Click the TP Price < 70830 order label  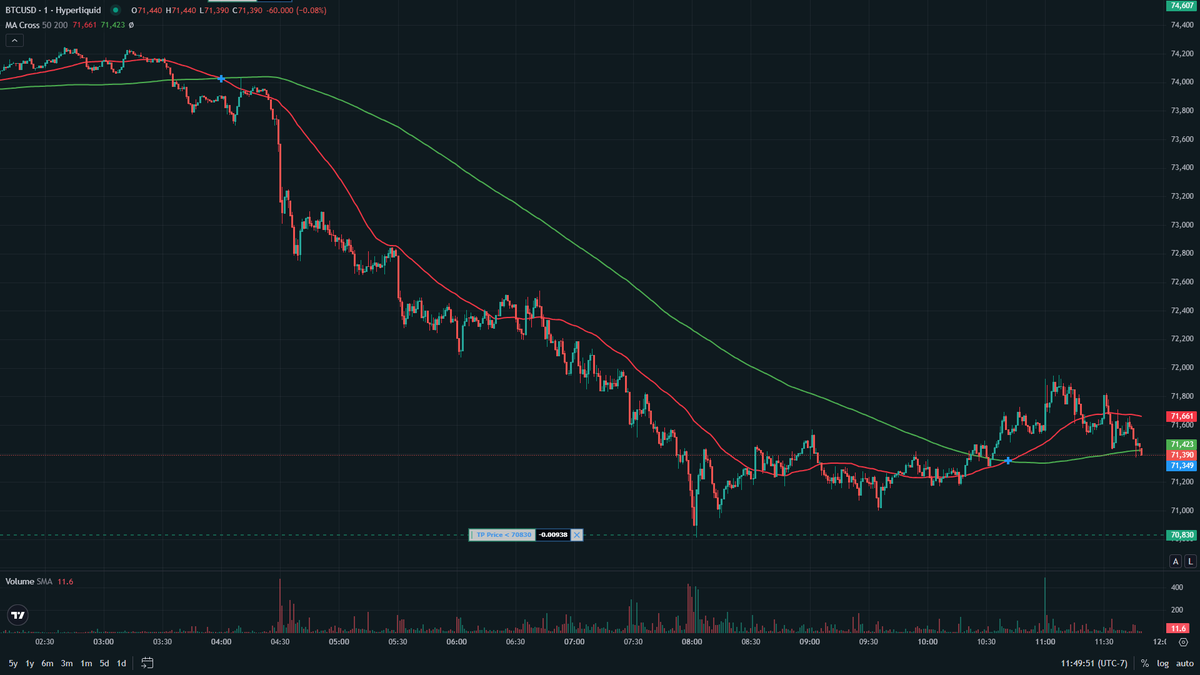point(502,535)
